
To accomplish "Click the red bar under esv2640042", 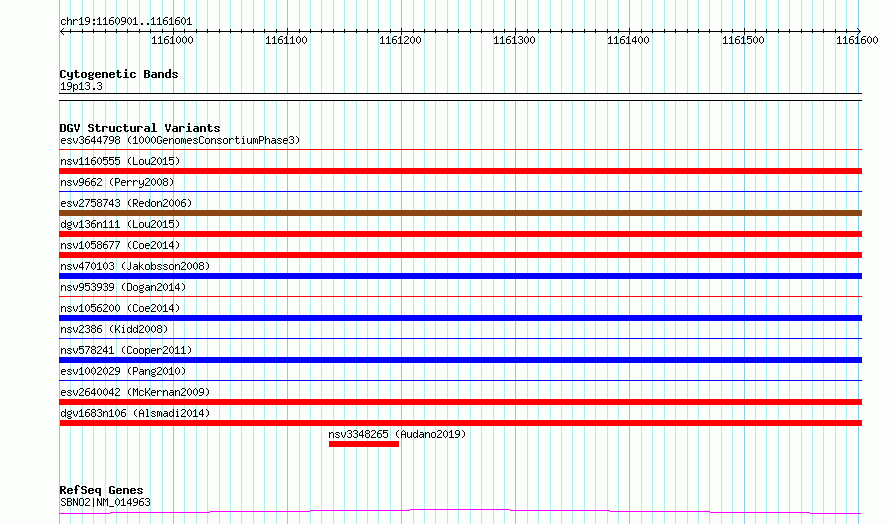I will tap(460, 402).
